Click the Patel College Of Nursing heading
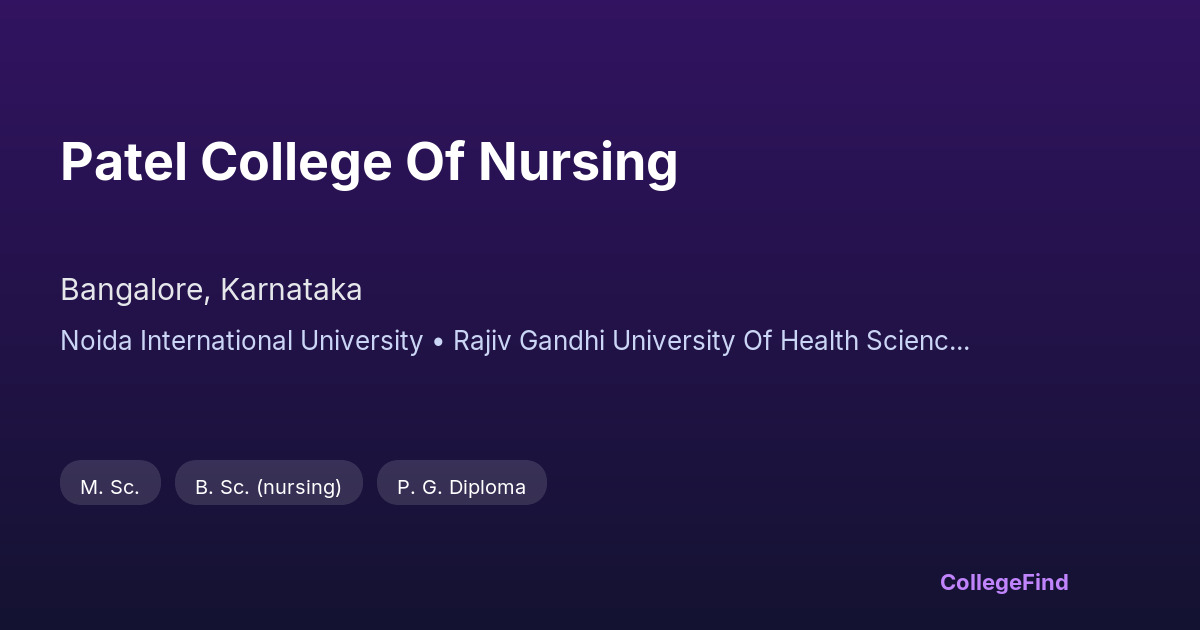1200x630 pixels. pos(369,162)
